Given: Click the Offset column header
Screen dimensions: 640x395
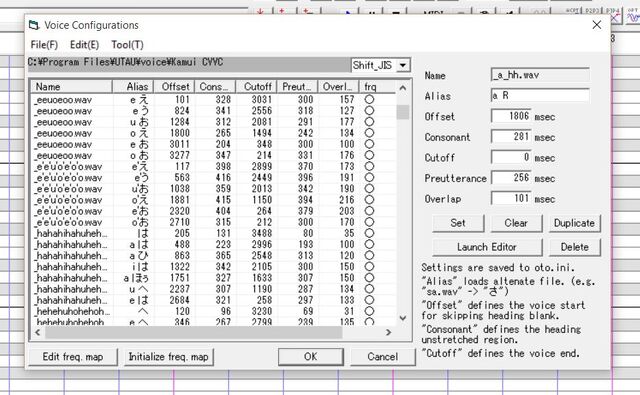Looking at the screenshot, I should pos(174,87).
